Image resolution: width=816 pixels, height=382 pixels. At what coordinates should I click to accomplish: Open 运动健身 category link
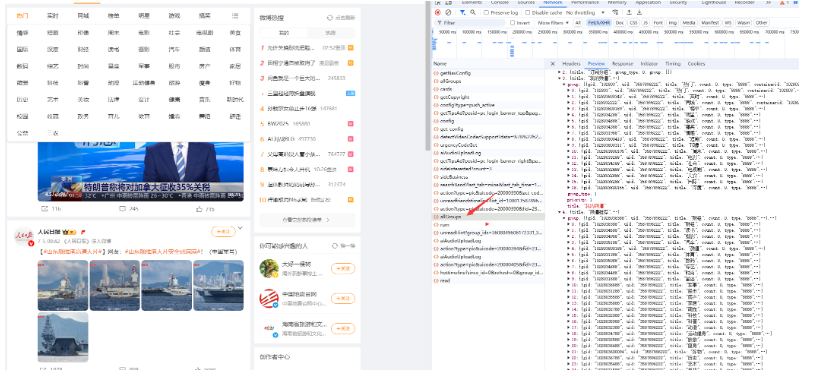tap(144, 83)
